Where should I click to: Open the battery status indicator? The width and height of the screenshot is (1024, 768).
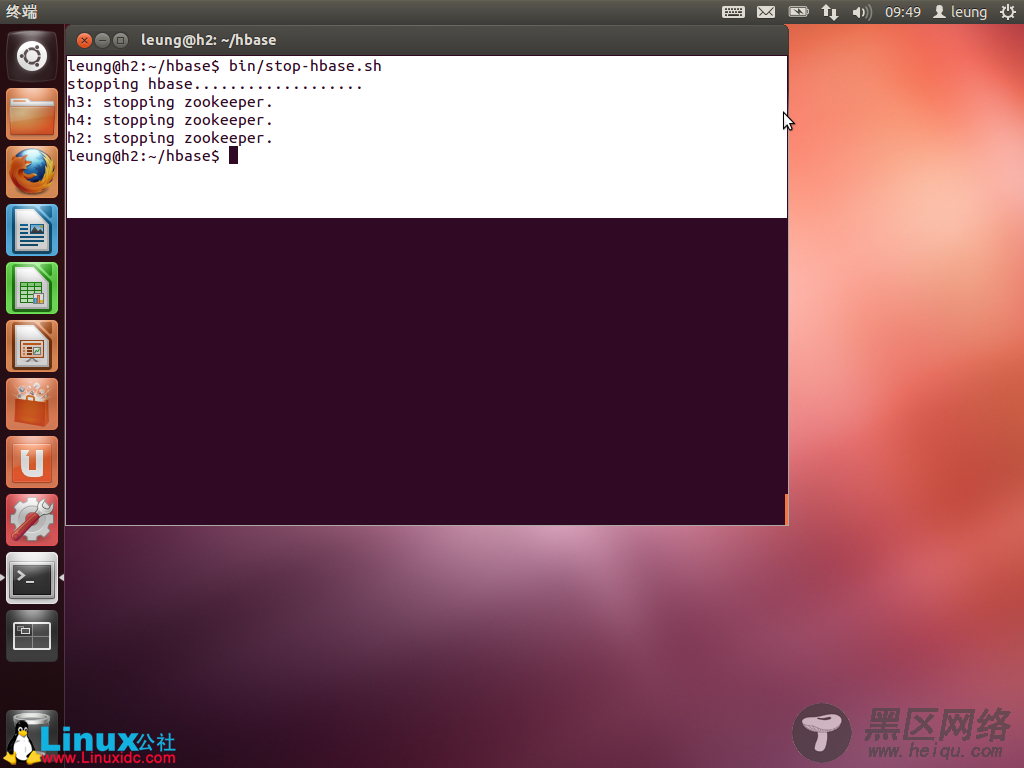(798, 12)
